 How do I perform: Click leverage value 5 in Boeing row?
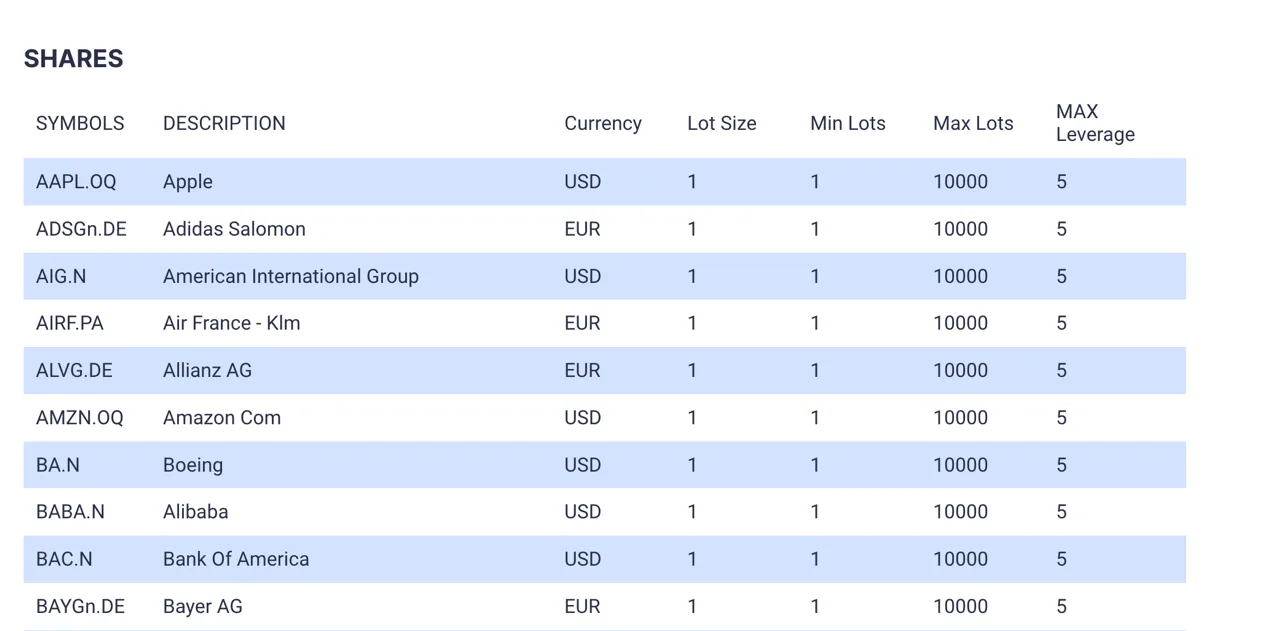(x=1062, y=465)
